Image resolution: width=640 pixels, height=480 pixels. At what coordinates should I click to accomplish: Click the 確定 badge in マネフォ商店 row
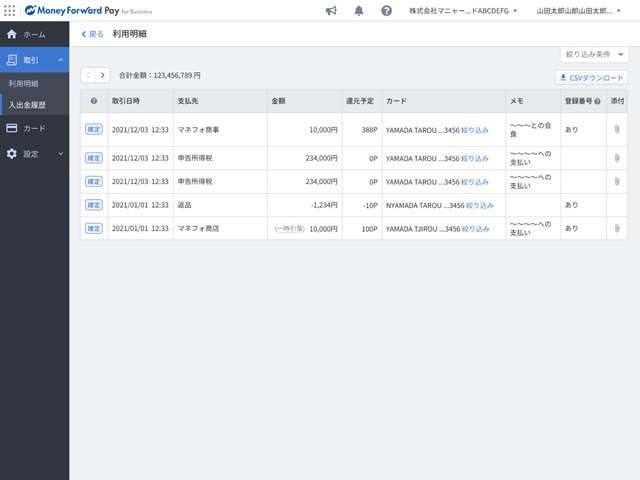tap(94, 229)
